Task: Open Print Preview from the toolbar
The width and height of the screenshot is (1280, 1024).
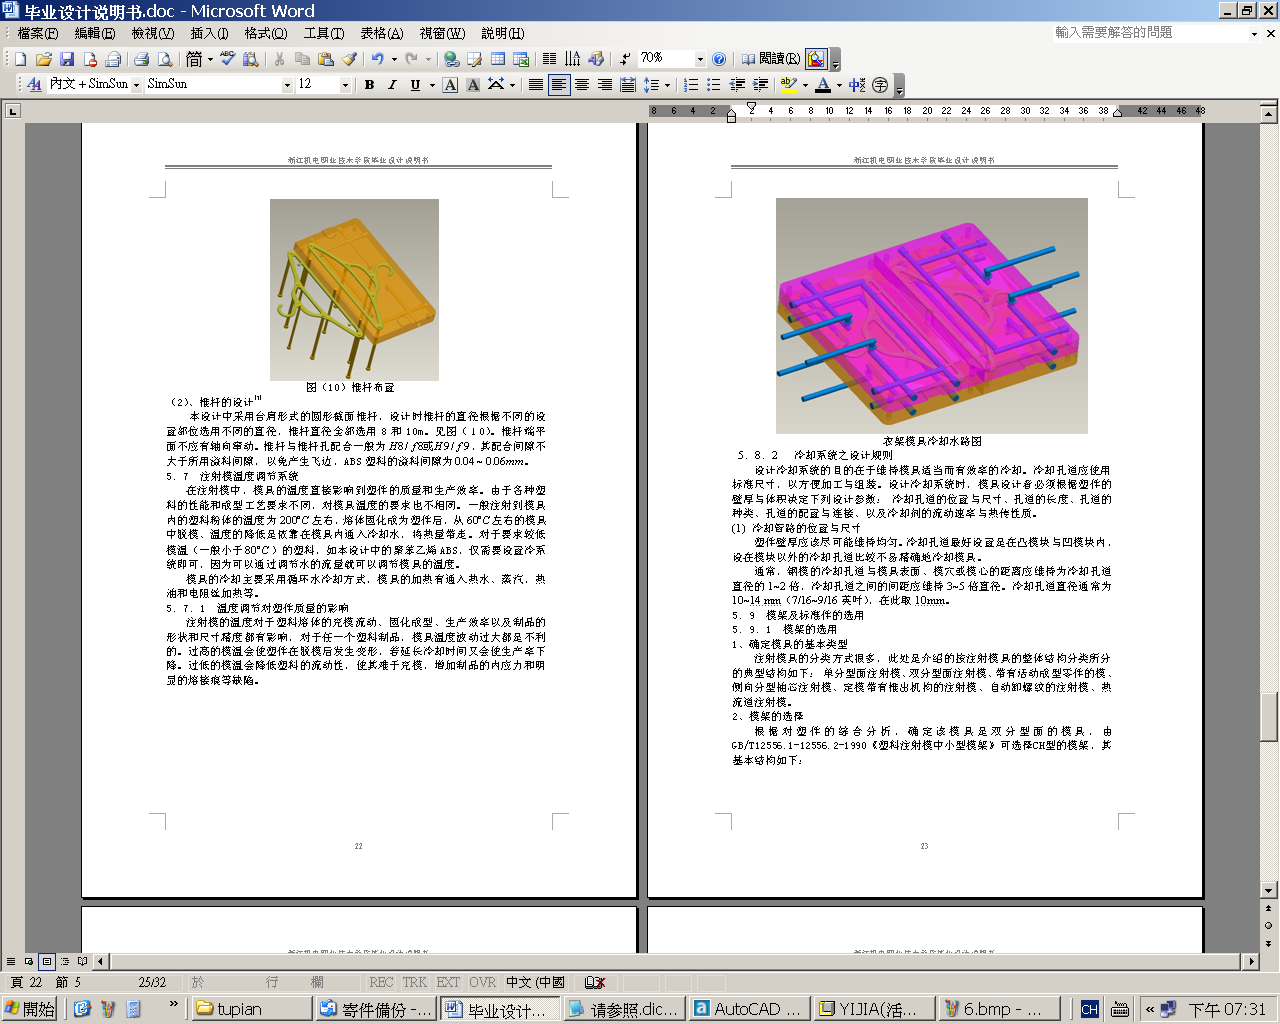Action: point(164,59)
